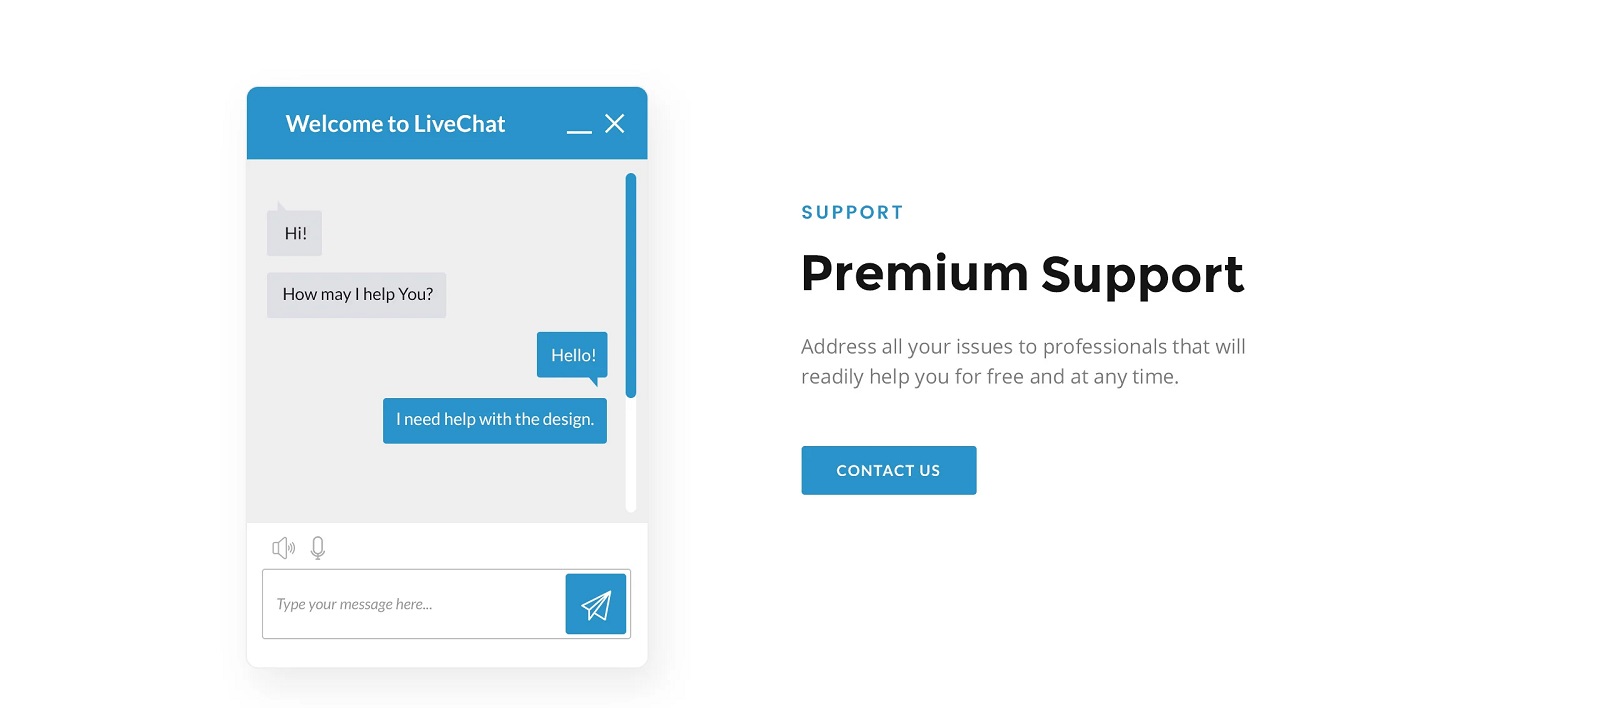Image resolution: width=1600 pixels, height=708 pixels.
Task: Activate the microphone voice input icon
Action: (x=318, y=548)
